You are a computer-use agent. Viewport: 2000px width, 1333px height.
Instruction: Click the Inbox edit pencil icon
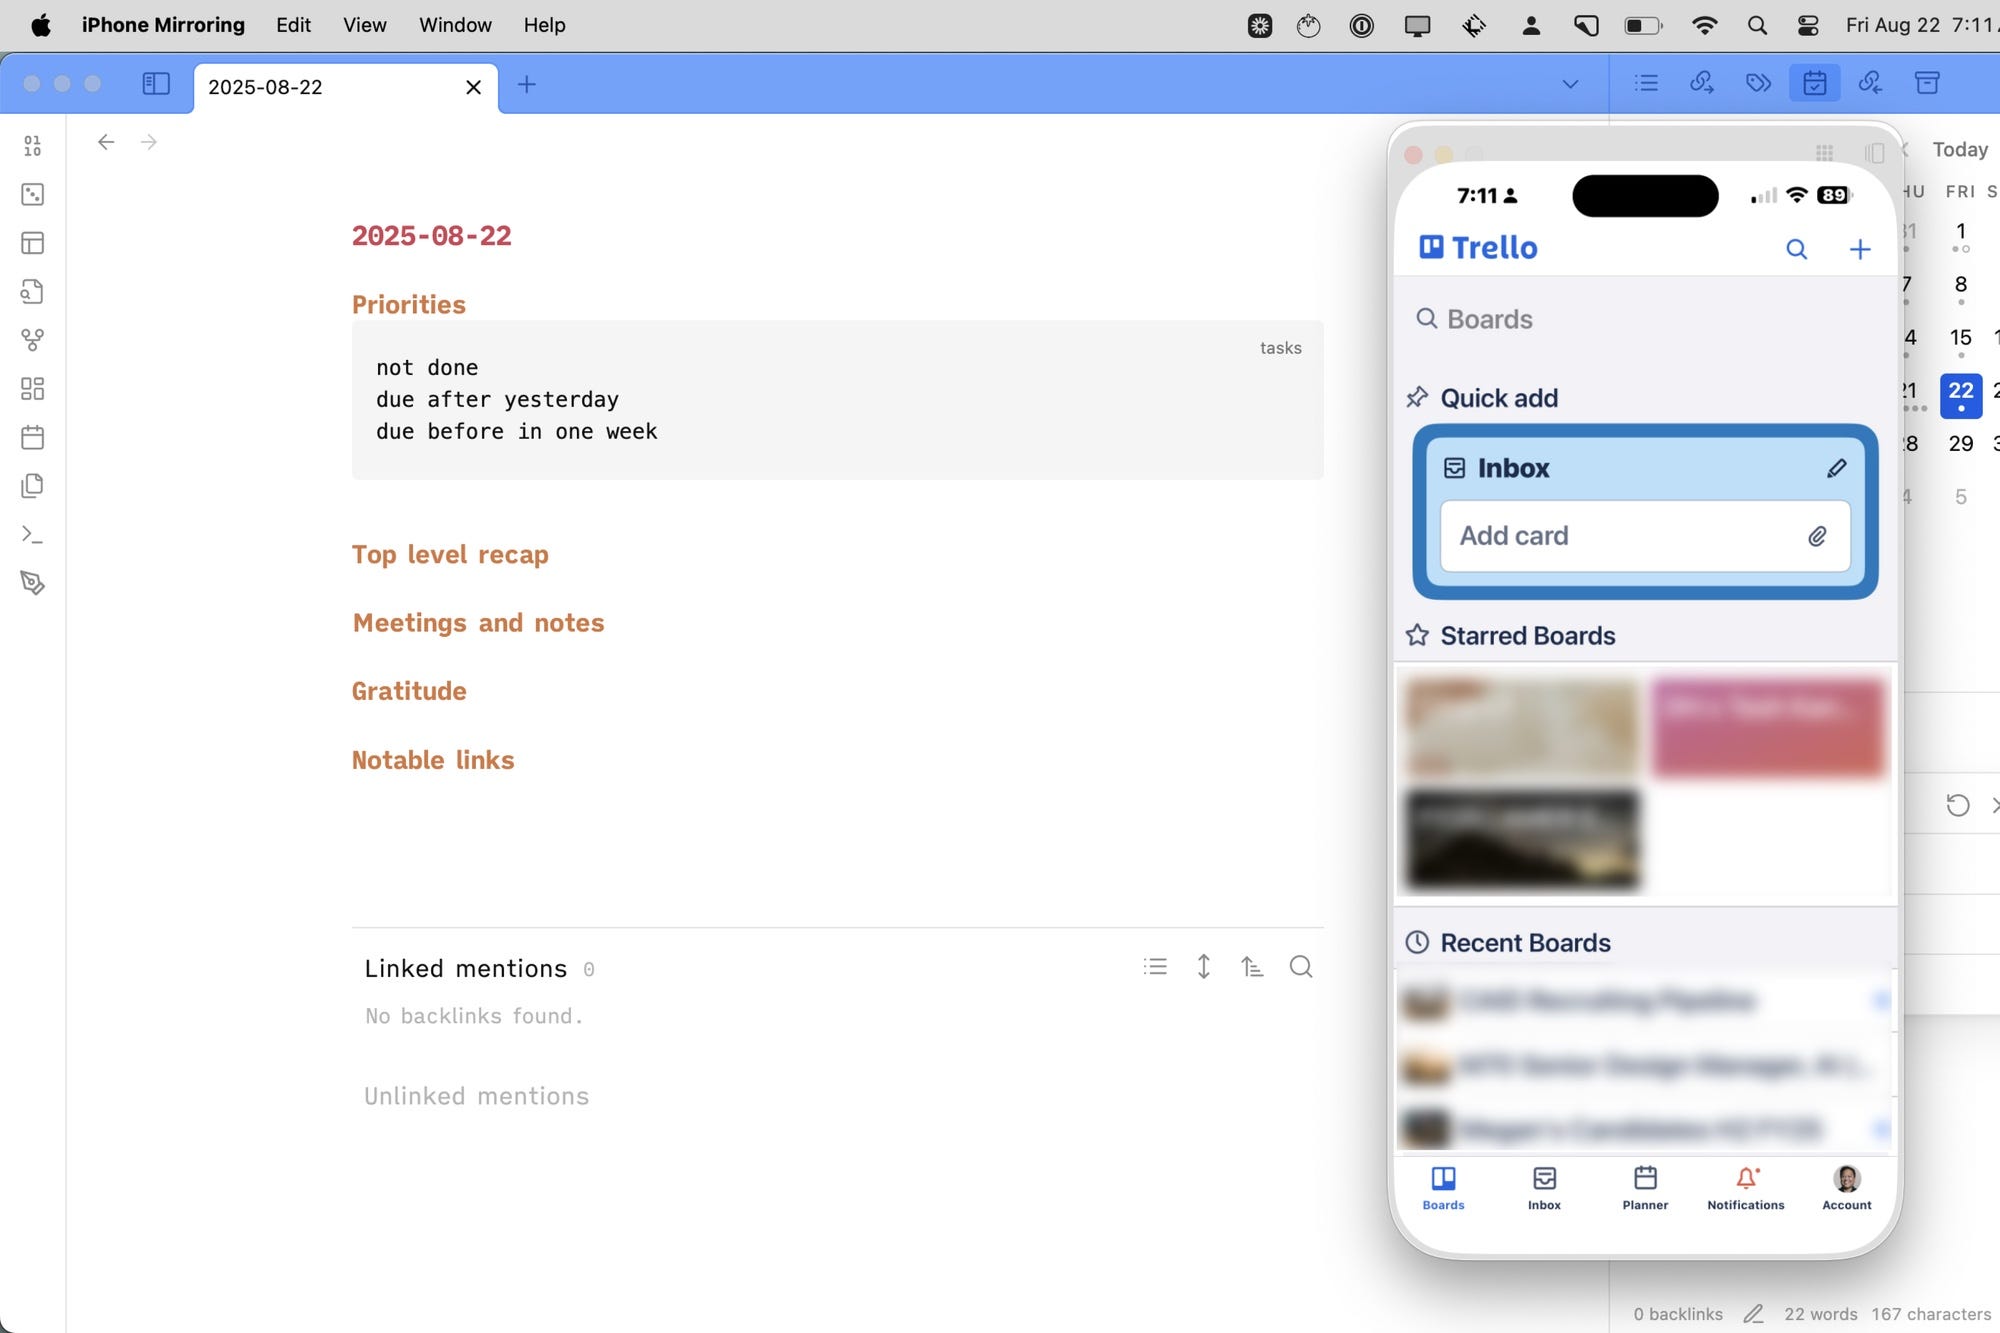tap(1836, 468)
